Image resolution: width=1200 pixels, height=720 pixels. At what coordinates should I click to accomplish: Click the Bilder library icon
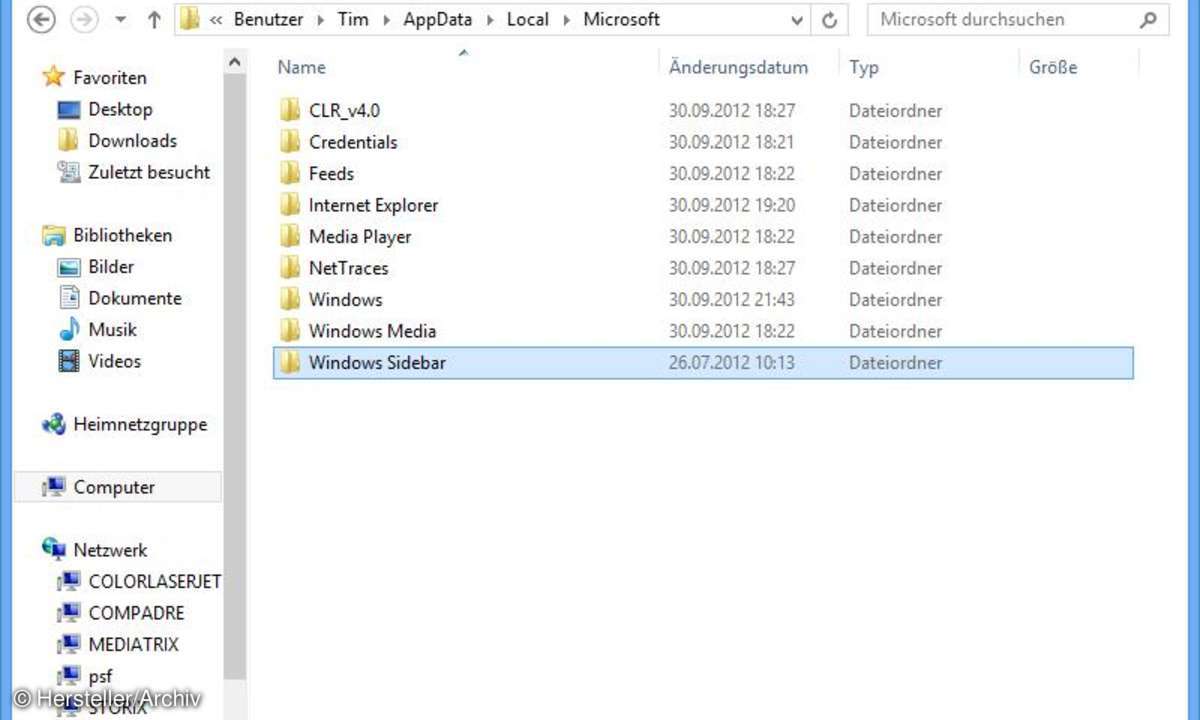[x=68, y=267]
